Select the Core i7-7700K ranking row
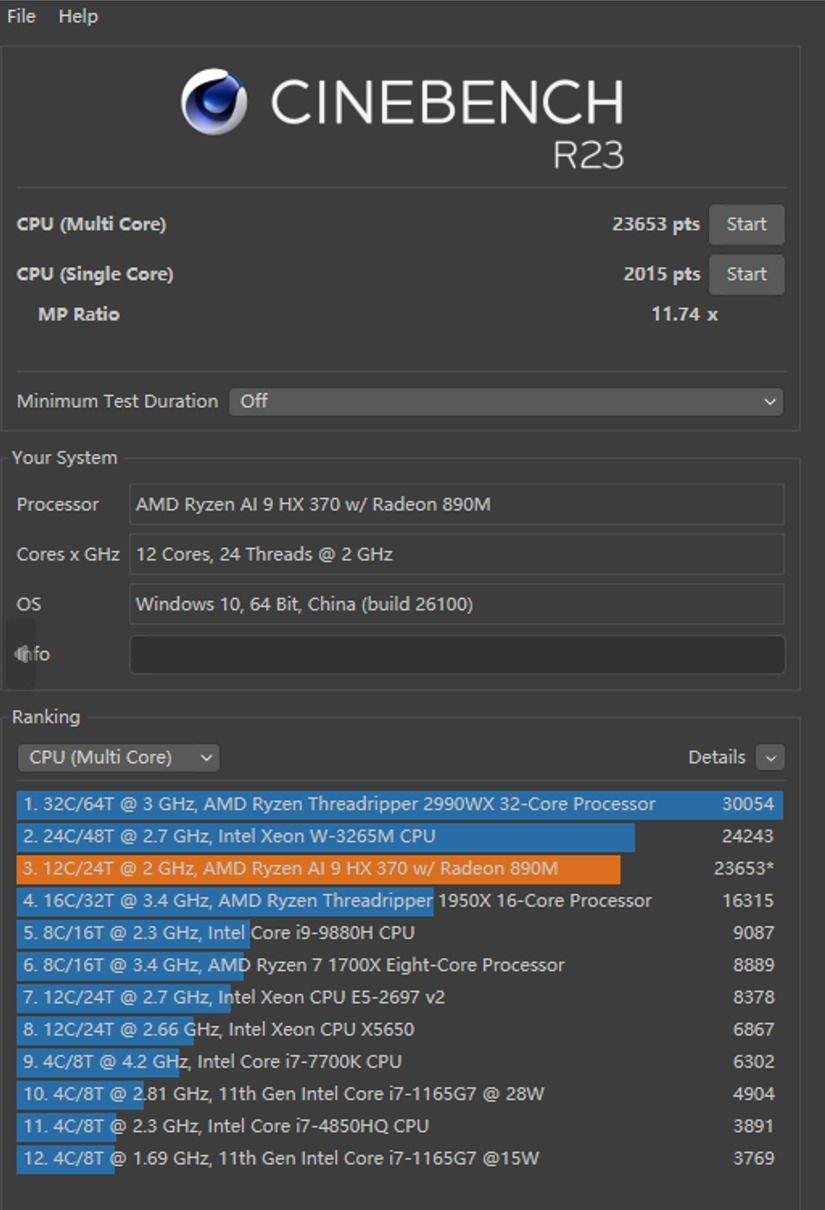Image resolution: width=825 pixels, height=1210 pixels. tap(399, 1061)
